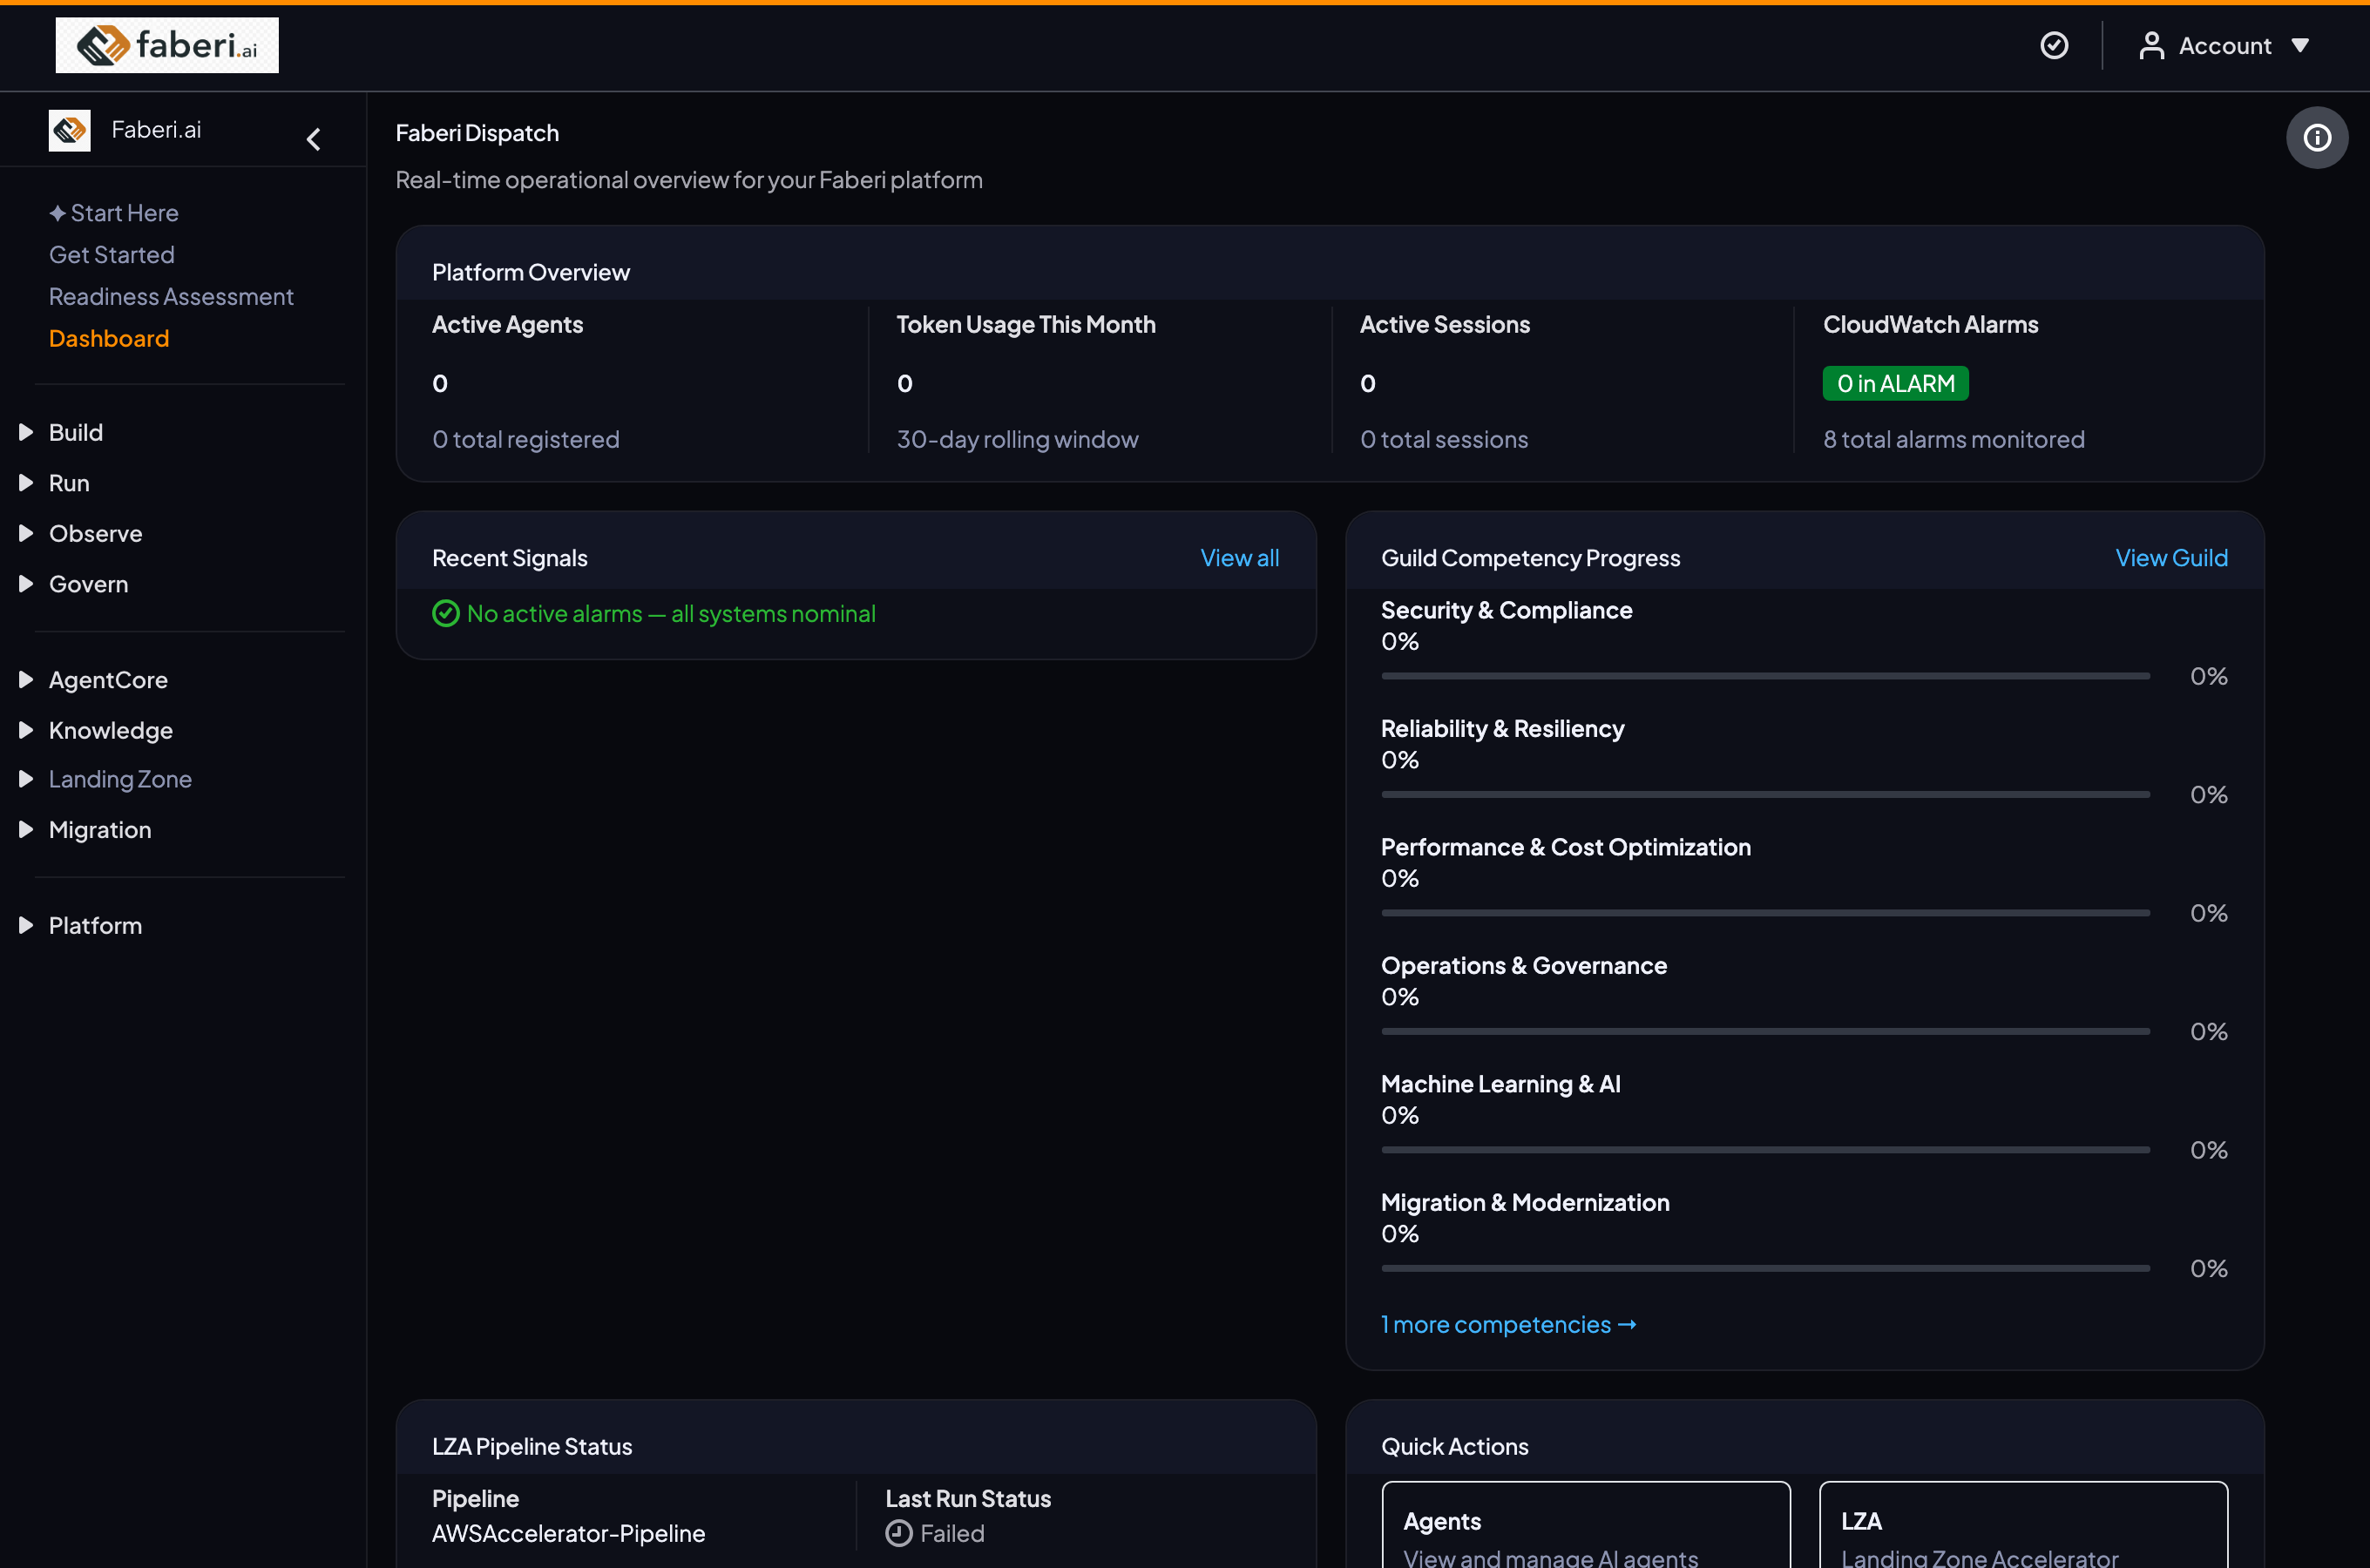Click '0 total registered' text
This screenshot has width=2370, height=1568.
click(x=525, y=439)
